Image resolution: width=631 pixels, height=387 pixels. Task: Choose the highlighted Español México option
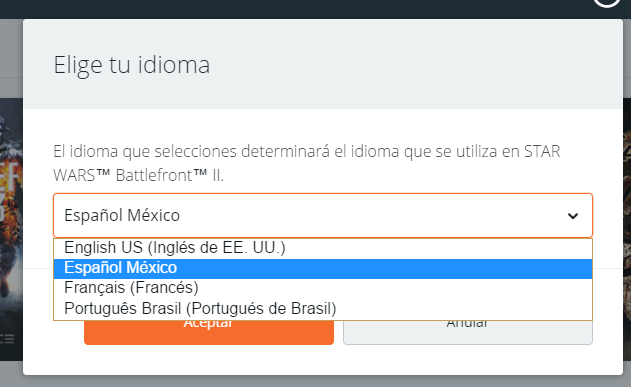click(323, 268)
